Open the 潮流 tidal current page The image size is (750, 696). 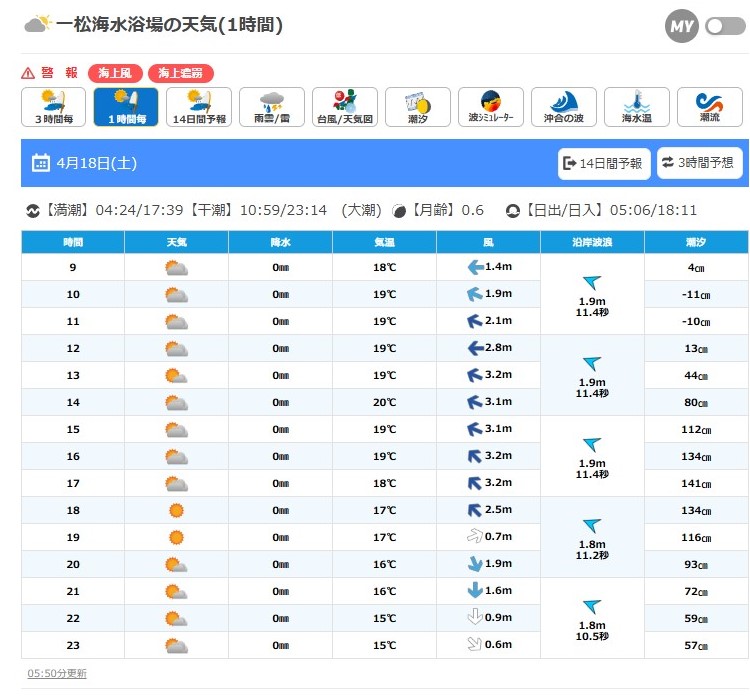[x=709, y=107]
